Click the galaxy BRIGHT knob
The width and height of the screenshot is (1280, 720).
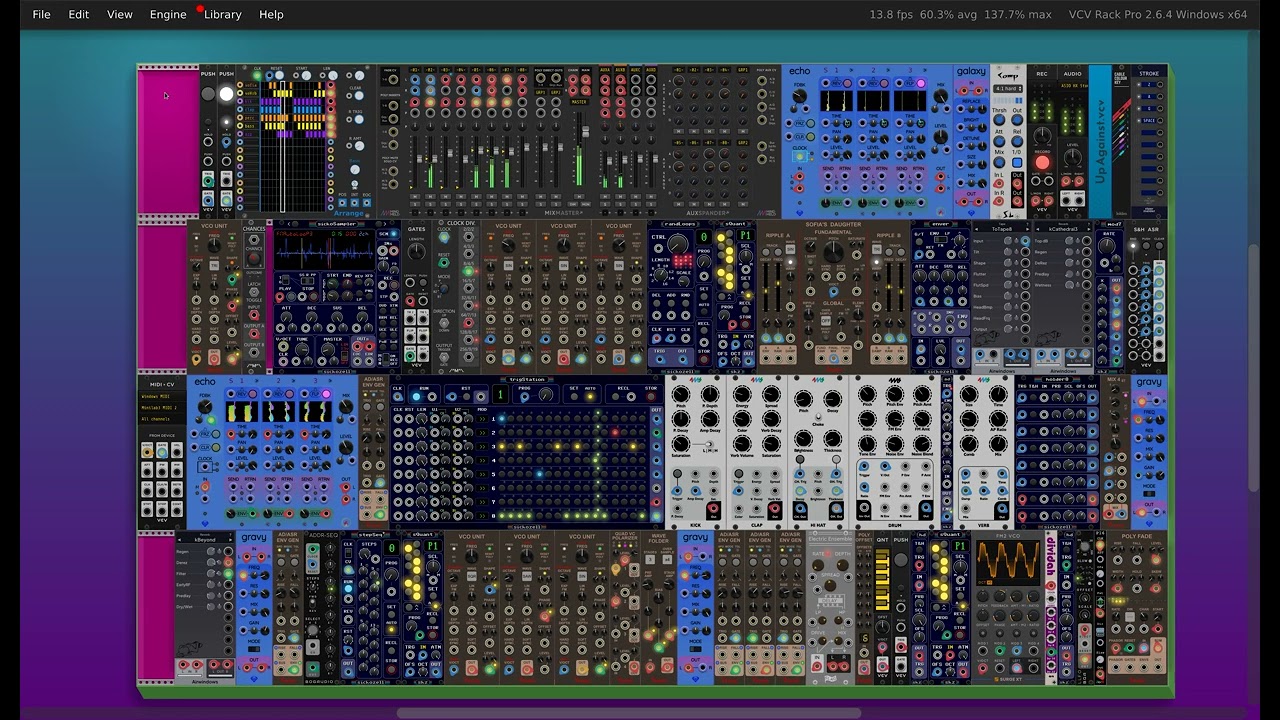pos(982,127)
